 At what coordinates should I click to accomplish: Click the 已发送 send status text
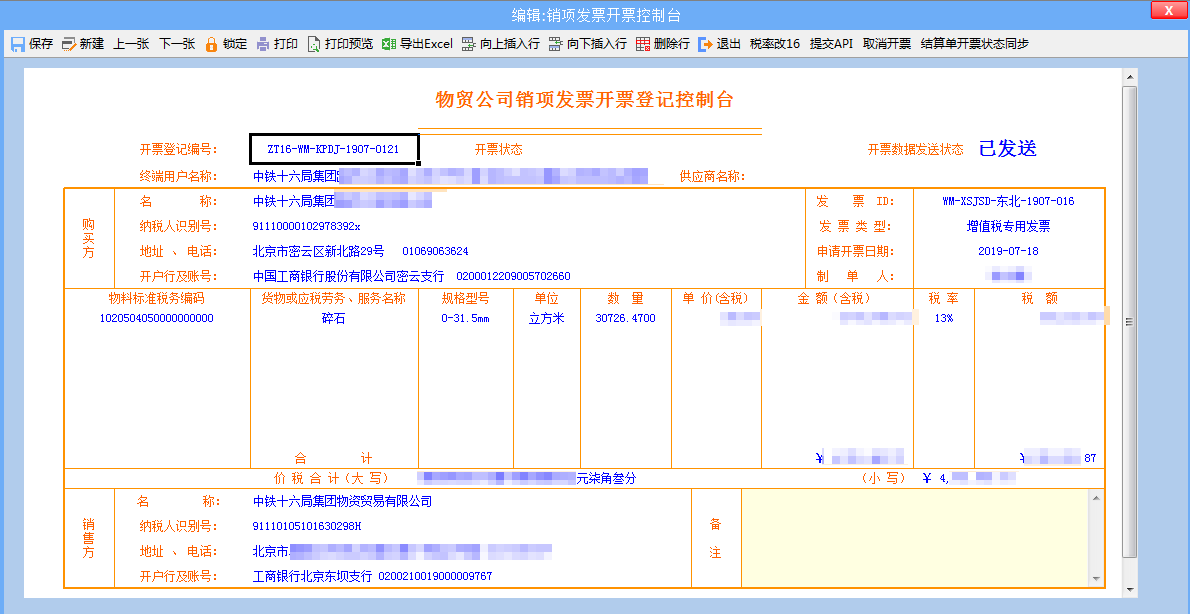pyautogui.click(x=1007, y=149)
